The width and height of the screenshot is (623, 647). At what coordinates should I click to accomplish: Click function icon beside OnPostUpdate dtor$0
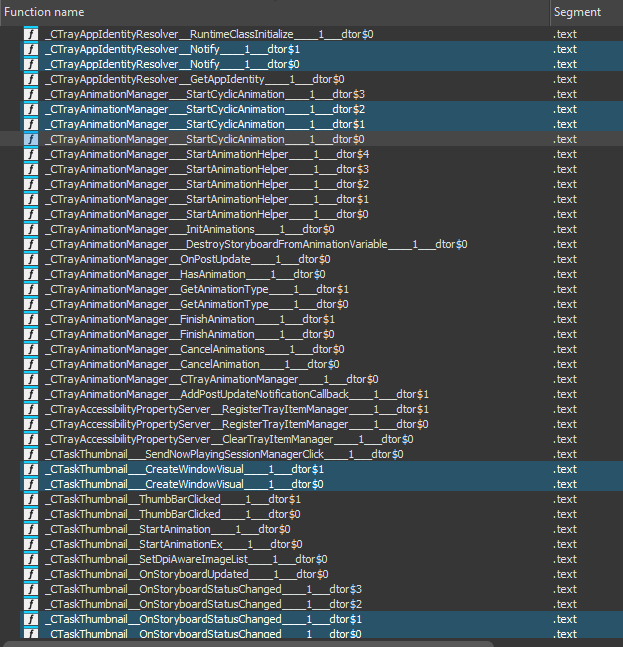tap(31, 259)
